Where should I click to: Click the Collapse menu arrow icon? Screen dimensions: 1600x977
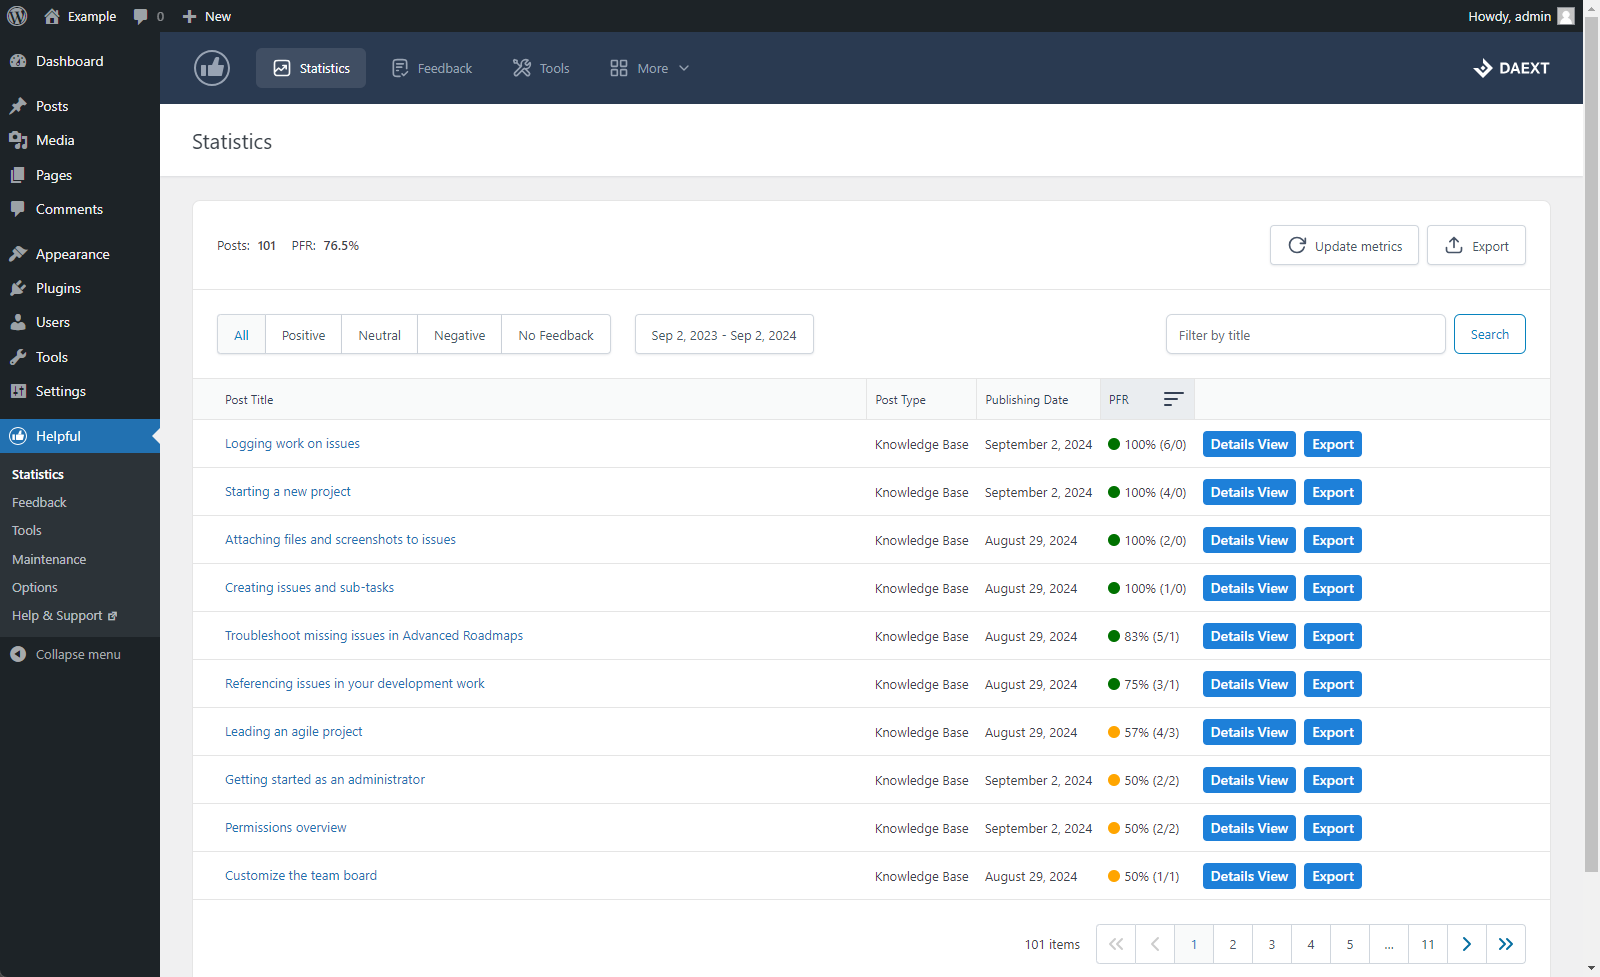[x=18, y=654]
